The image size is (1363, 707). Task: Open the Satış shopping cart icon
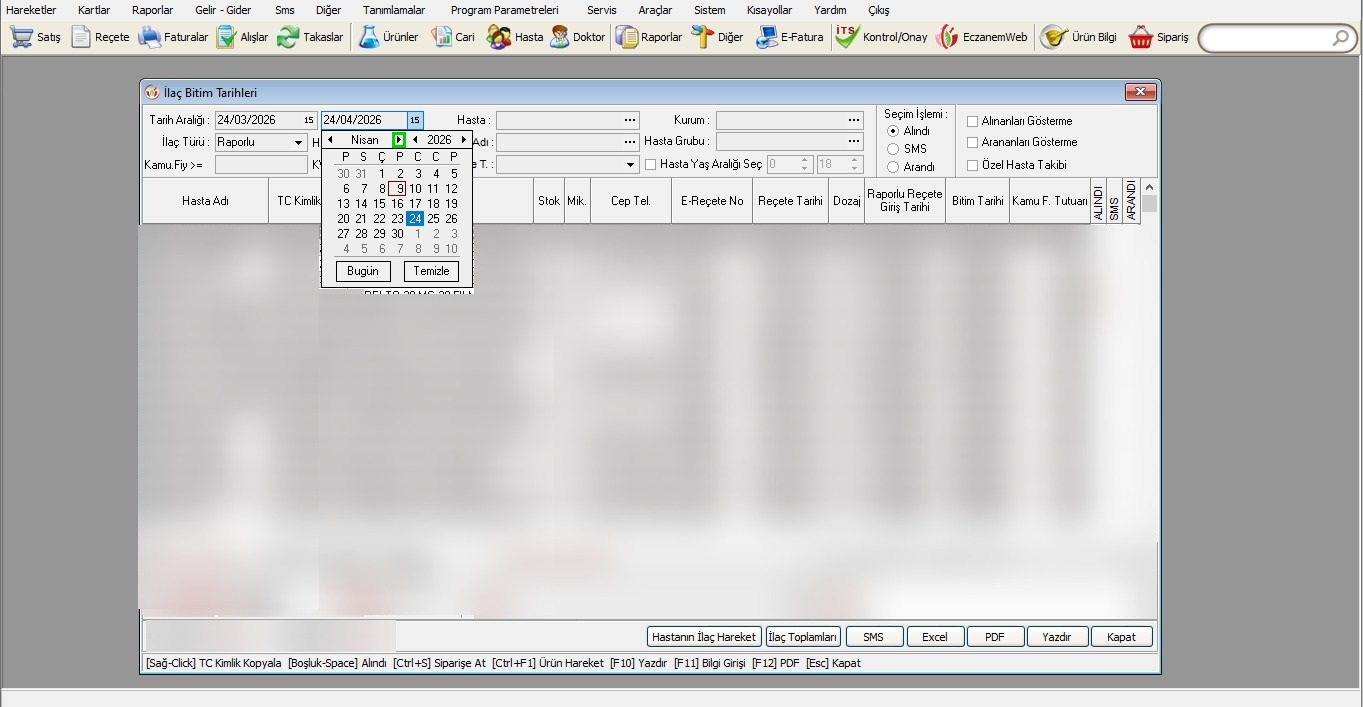tap(21, 37)
